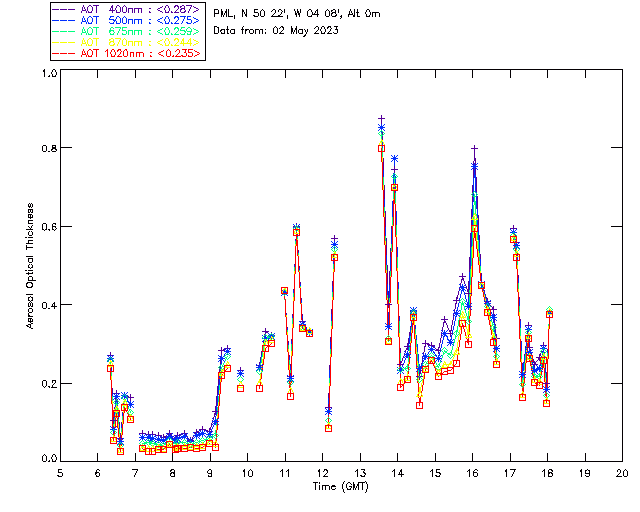
Task: Click the x-axis tick label 9
Action: (210, 474)
